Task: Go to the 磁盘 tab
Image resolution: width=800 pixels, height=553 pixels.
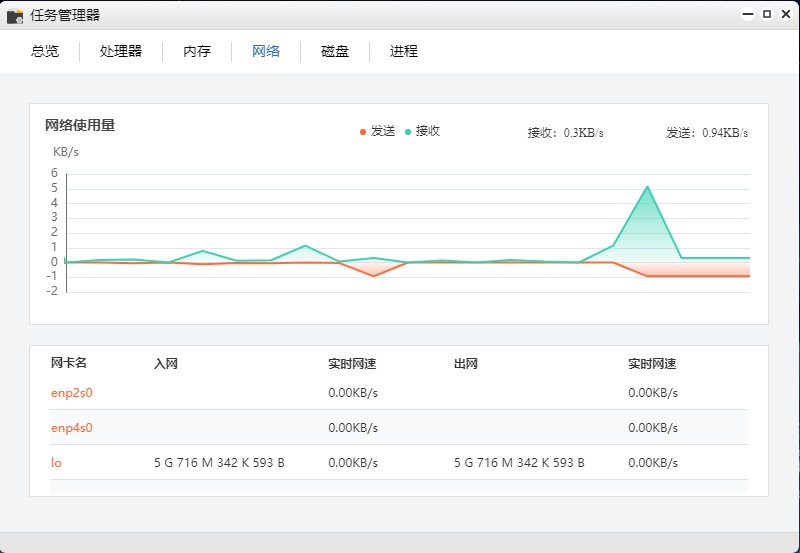Action: 335,51
